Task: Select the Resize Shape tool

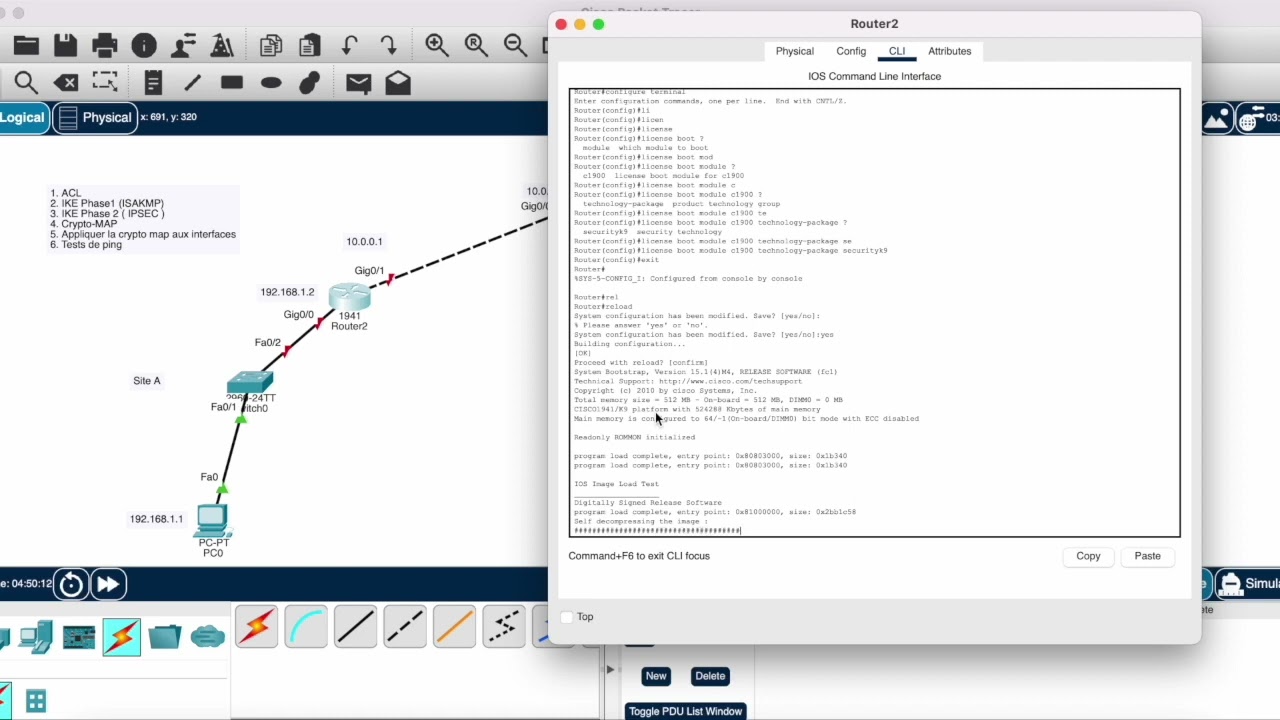Action: (104, 83)
